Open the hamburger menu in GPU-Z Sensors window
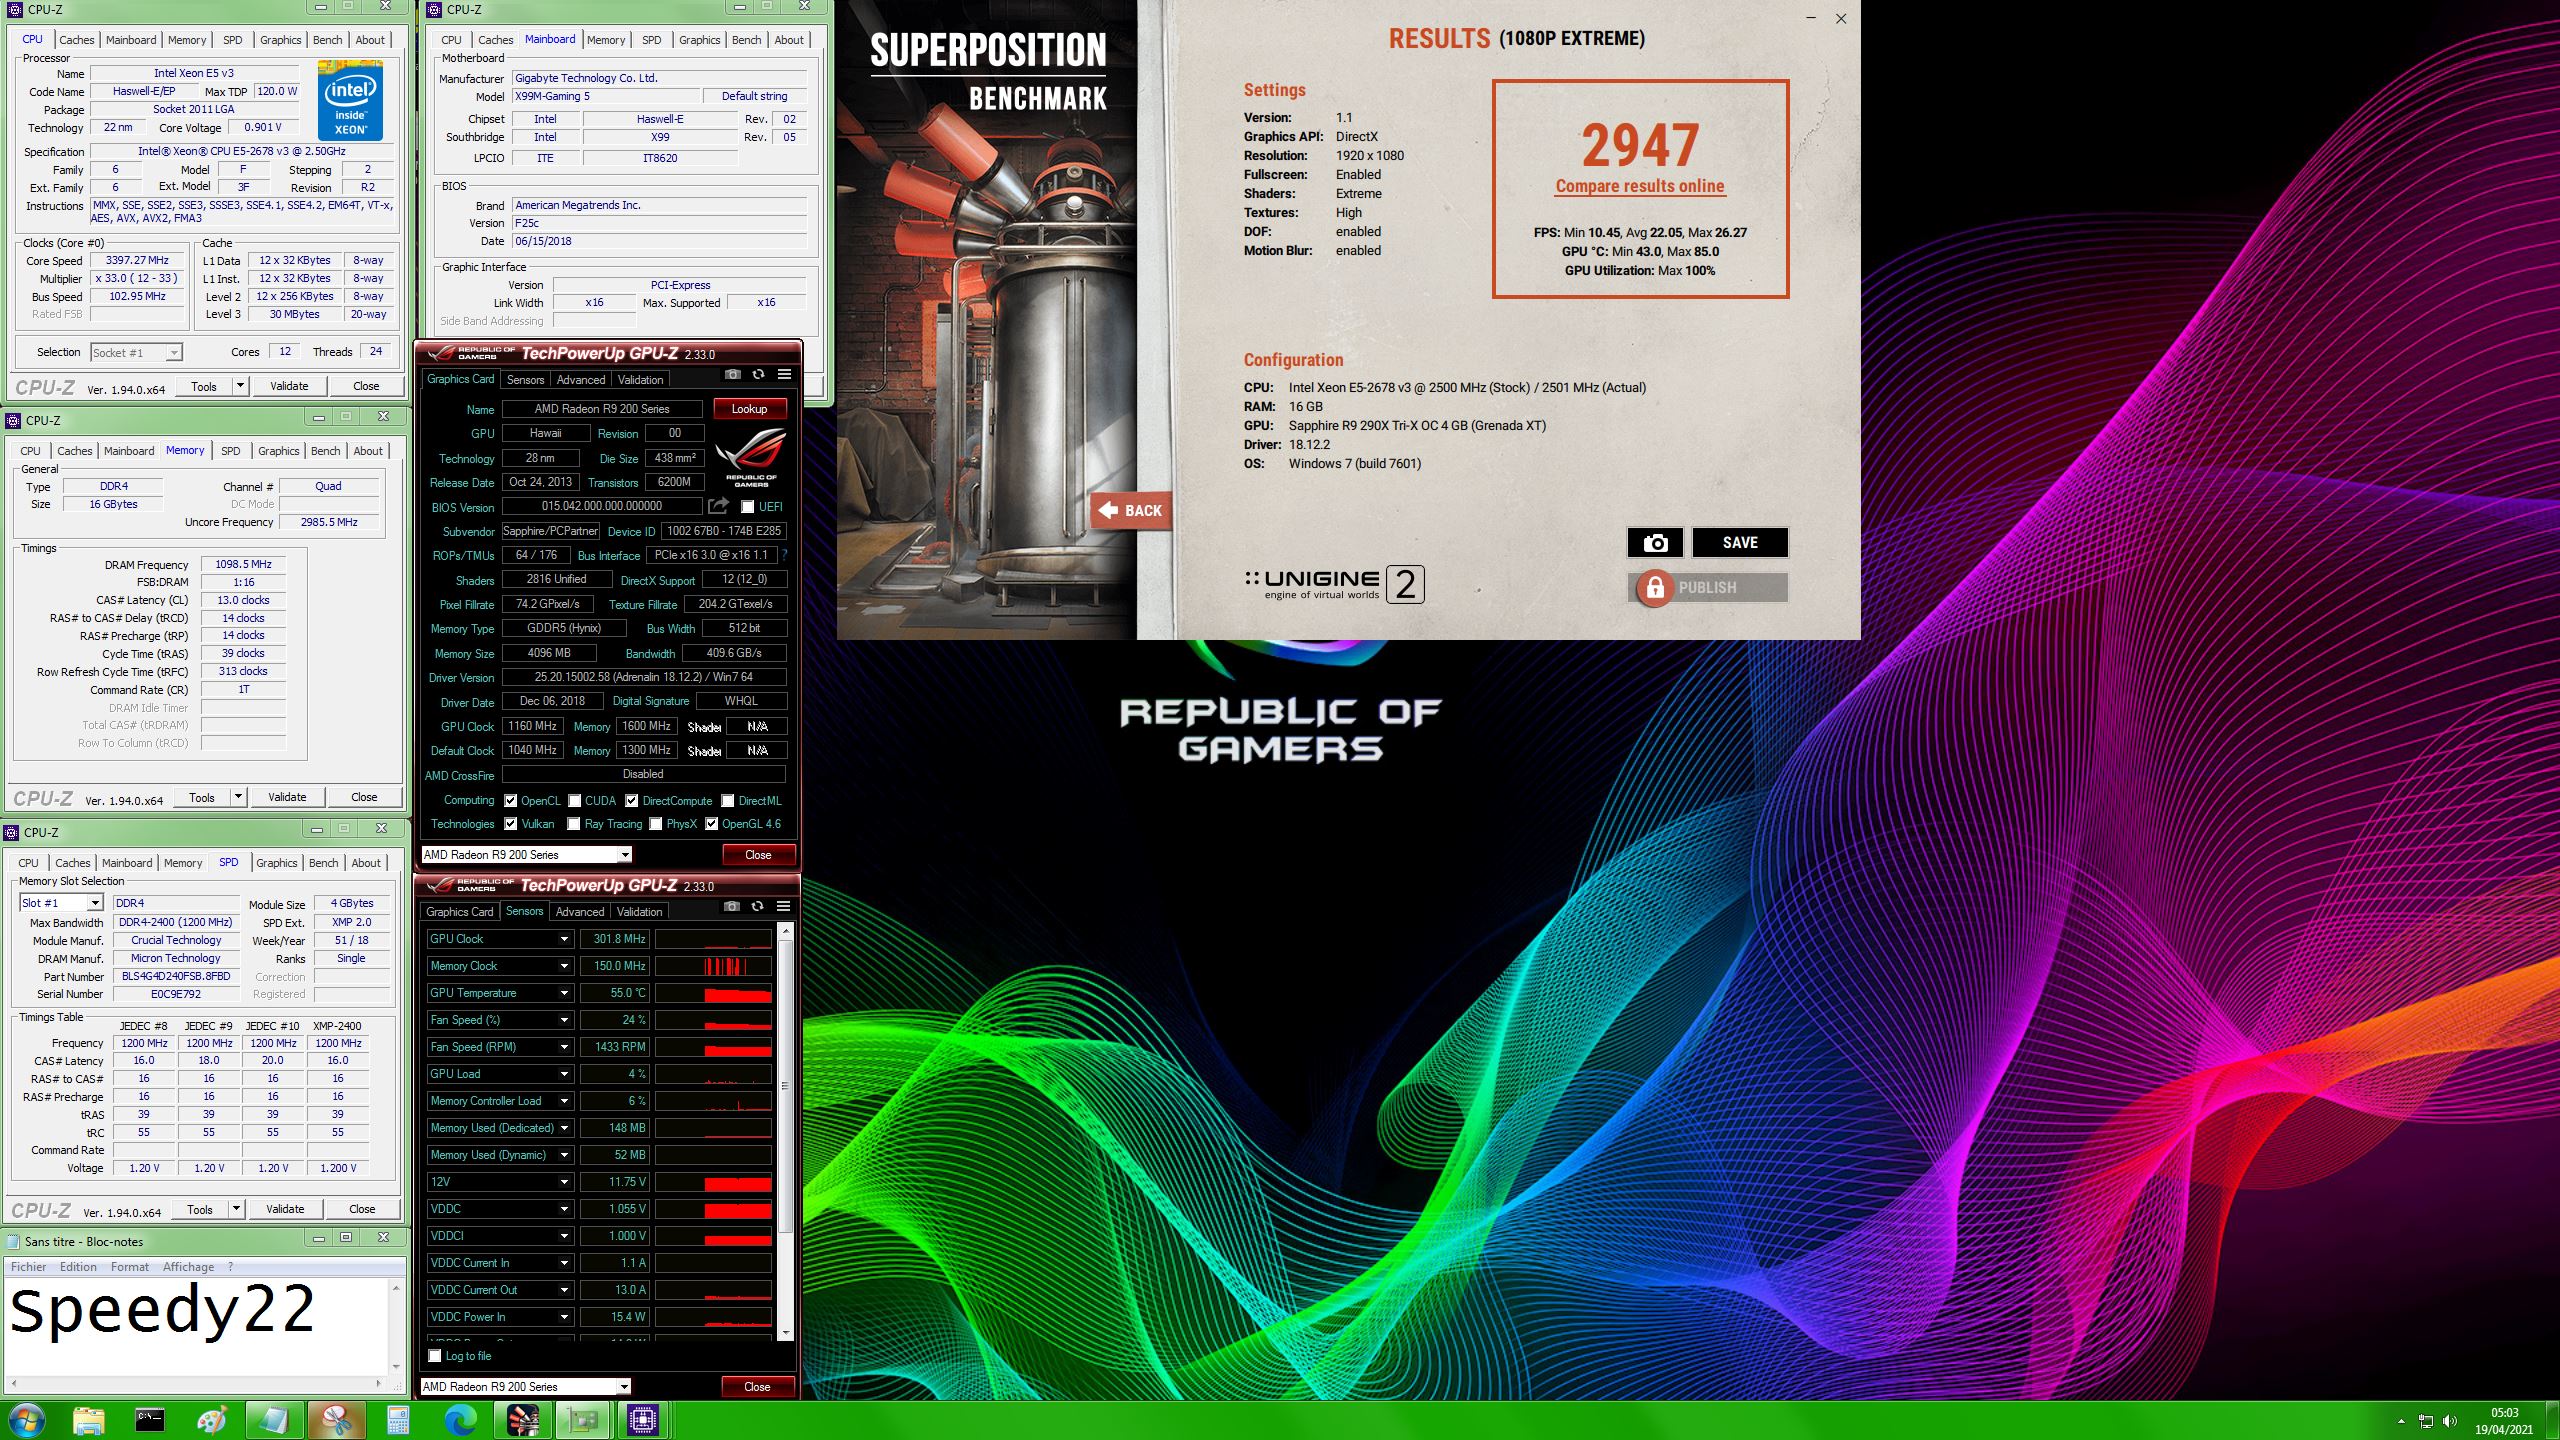The image size is (2560, 1440). tap(783, 906)
